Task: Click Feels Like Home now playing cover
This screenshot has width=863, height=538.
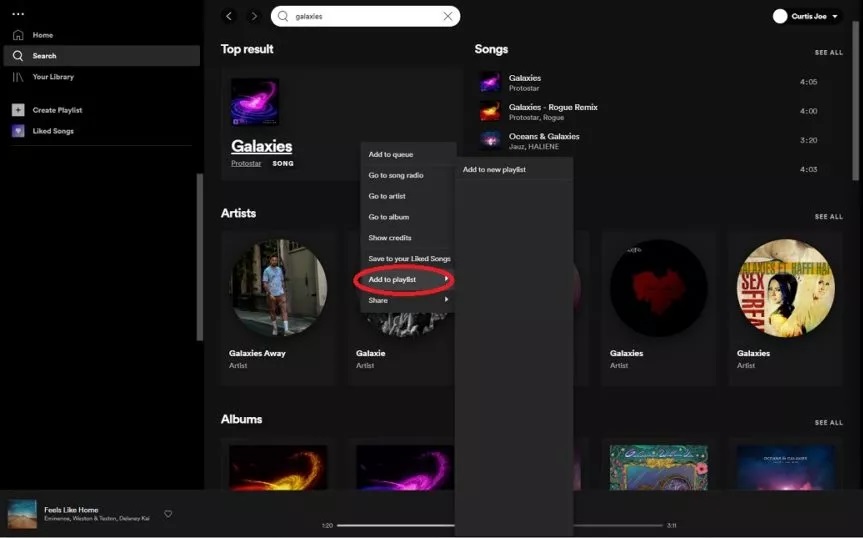Action: [x=22, y=514]
